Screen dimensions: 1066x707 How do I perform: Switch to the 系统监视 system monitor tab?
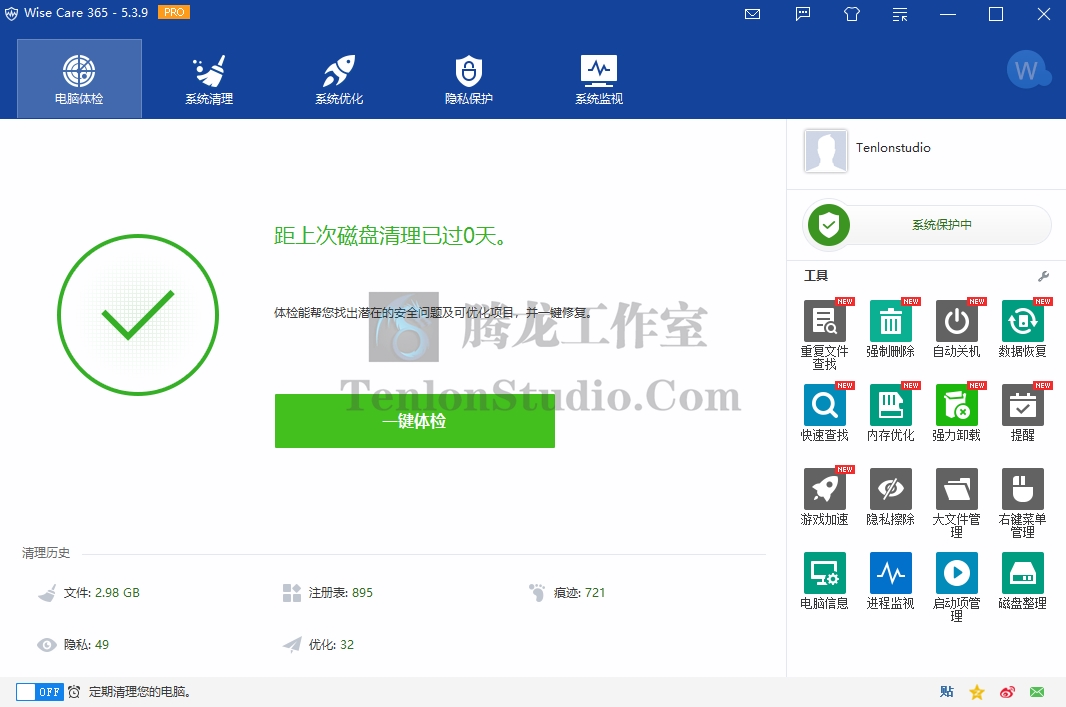click(x=599, y=79)
